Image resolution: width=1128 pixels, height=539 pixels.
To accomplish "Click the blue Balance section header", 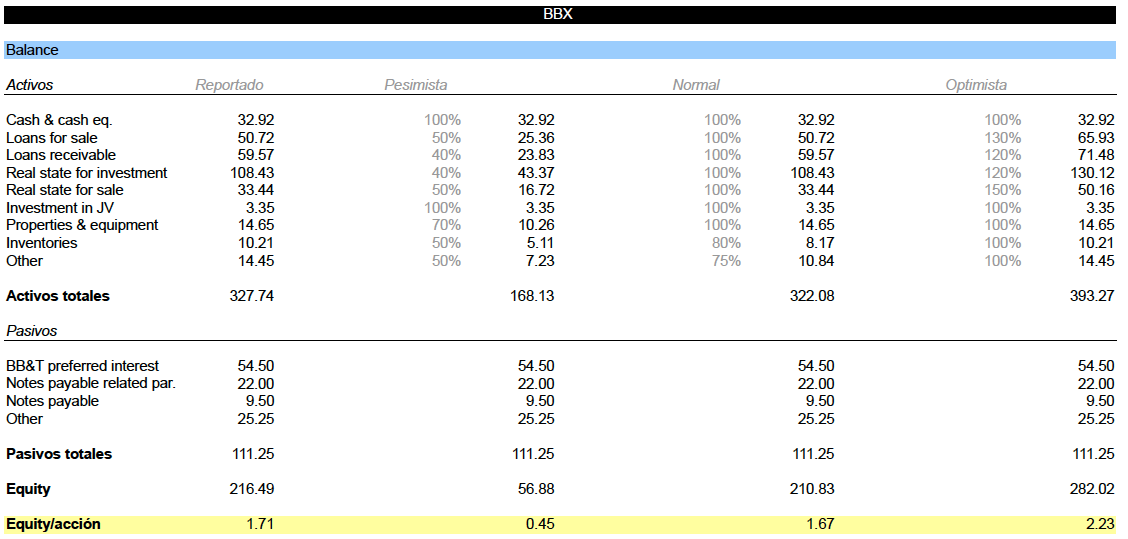I will tap(559, 50).
